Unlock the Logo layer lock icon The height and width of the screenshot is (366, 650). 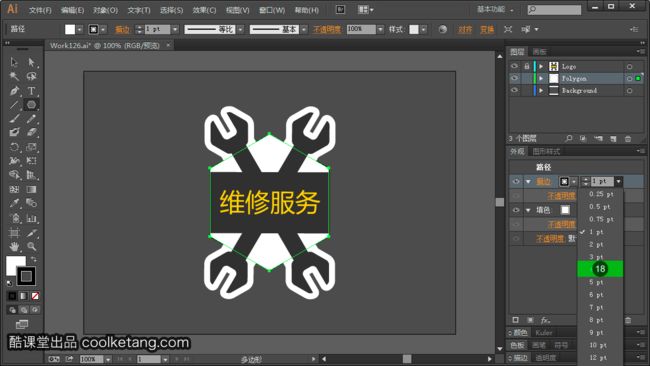(526, 66)
